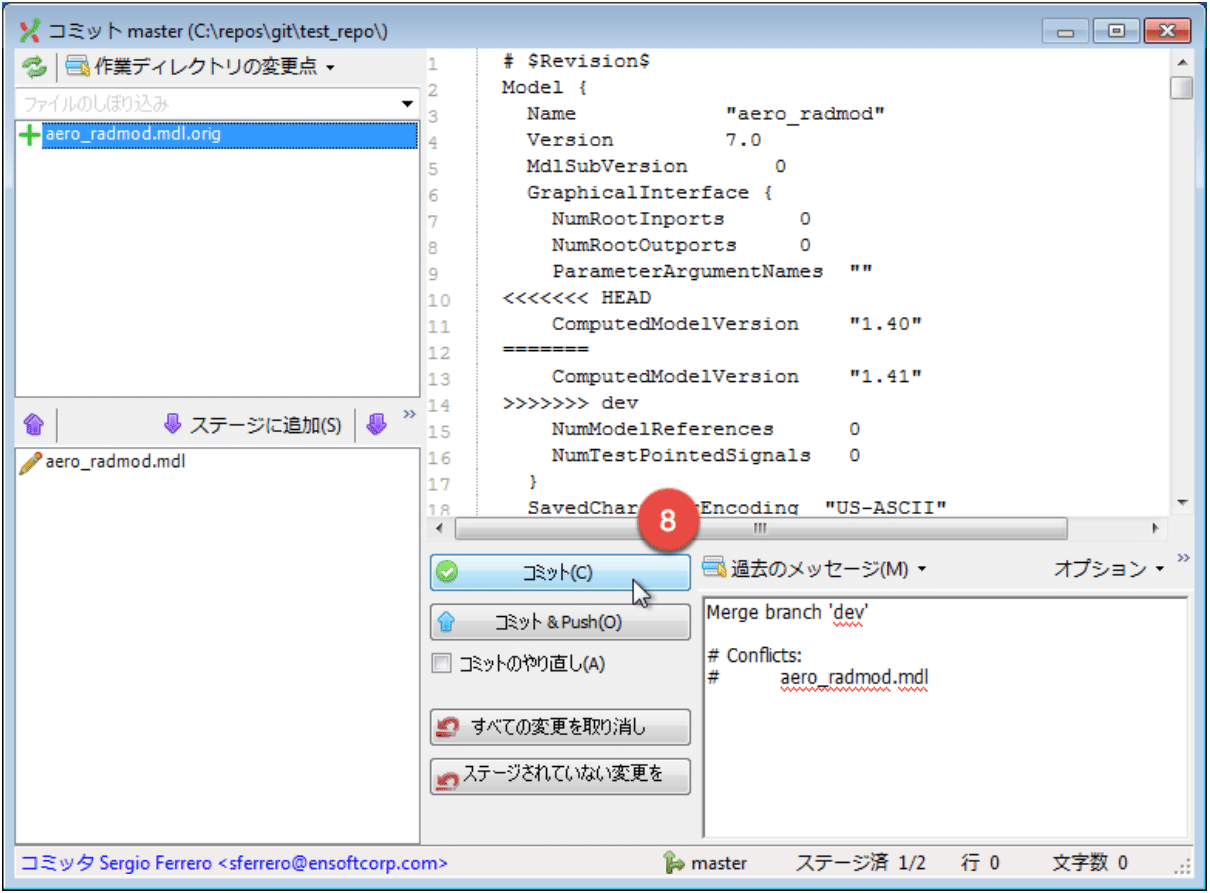1210x893 pixels.
Task: Click the line Name "aero_radmod"
Action: 706,114
